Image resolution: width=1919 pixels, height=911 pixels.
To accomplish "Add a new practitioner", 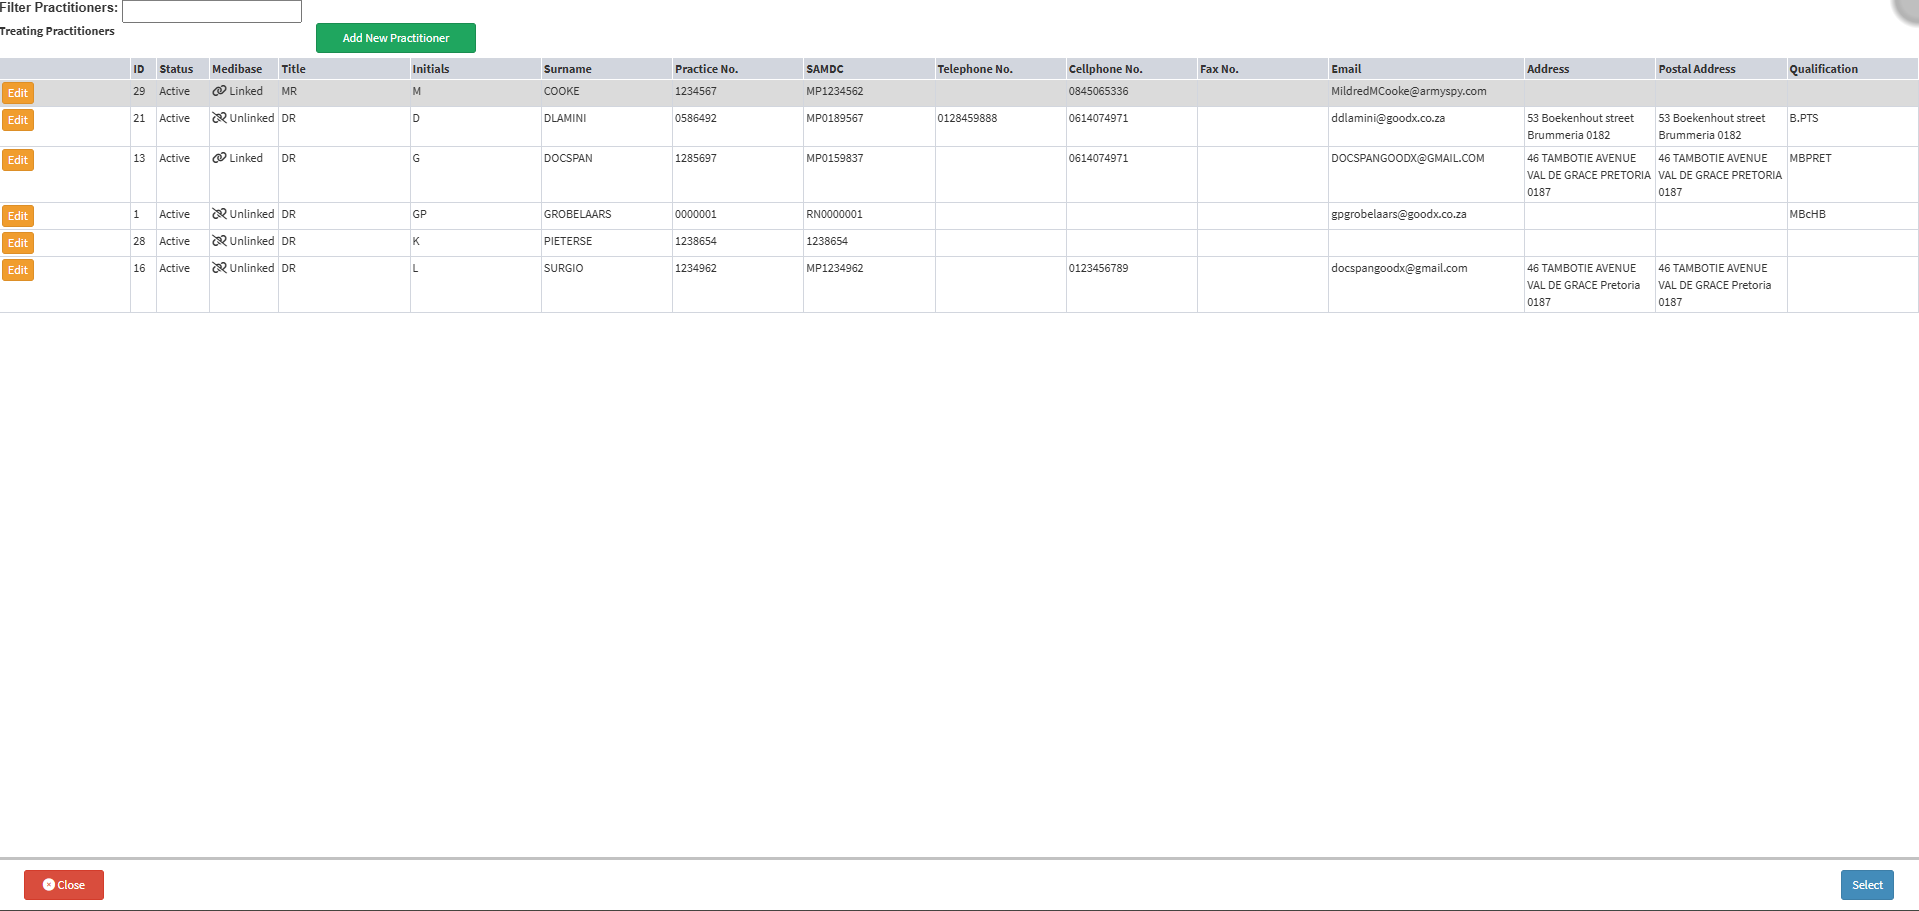I will (396, 38).
